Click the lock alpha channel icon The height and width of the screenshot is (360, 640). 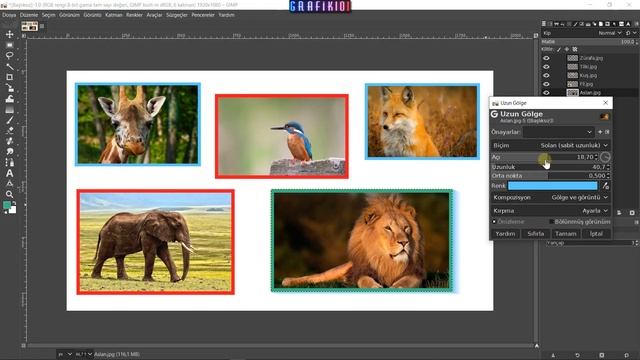click(x=575, y=49)
